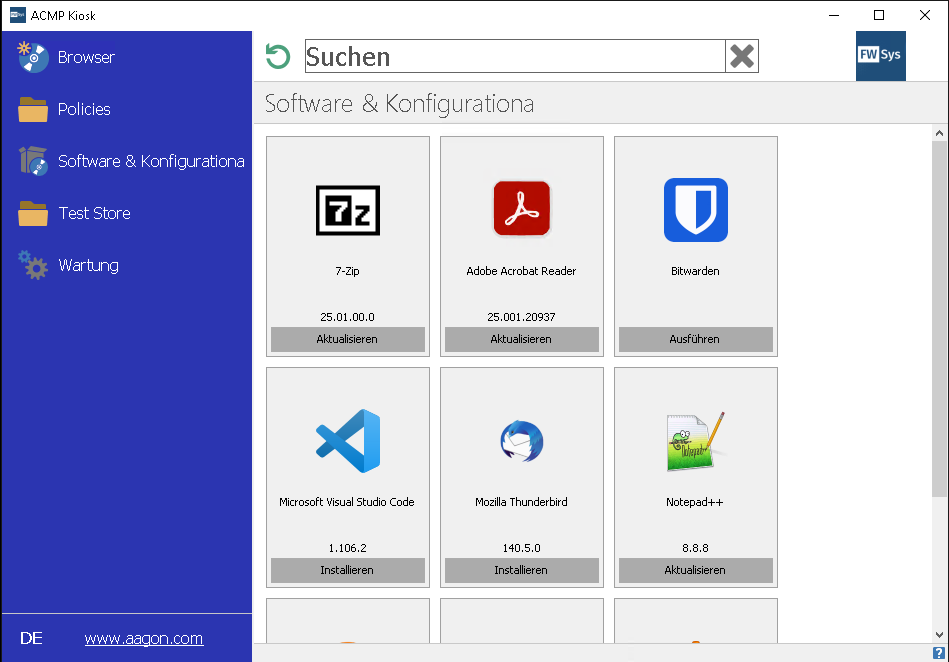Open the www.aagon.com link
Image resolution: width=949 pixels, height=662 pixels.
144,639
